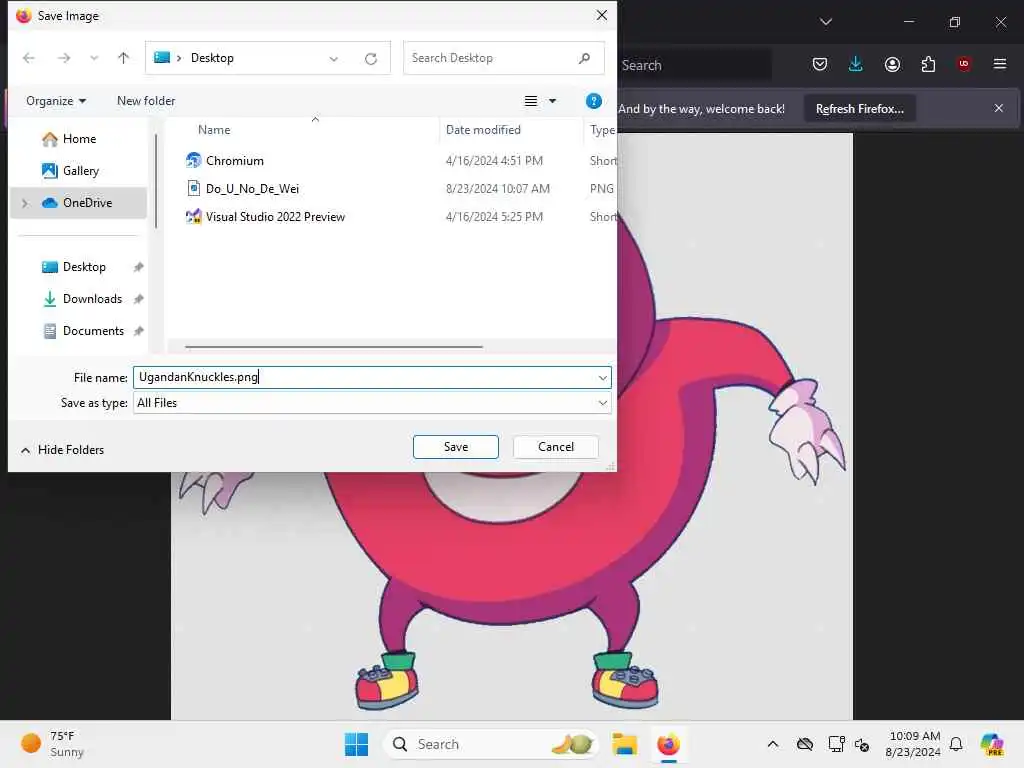The height and width of the screenshot is (768, 1024).
Task: Expand address bar previous locations dropdown
Action: tap(334, 59)
